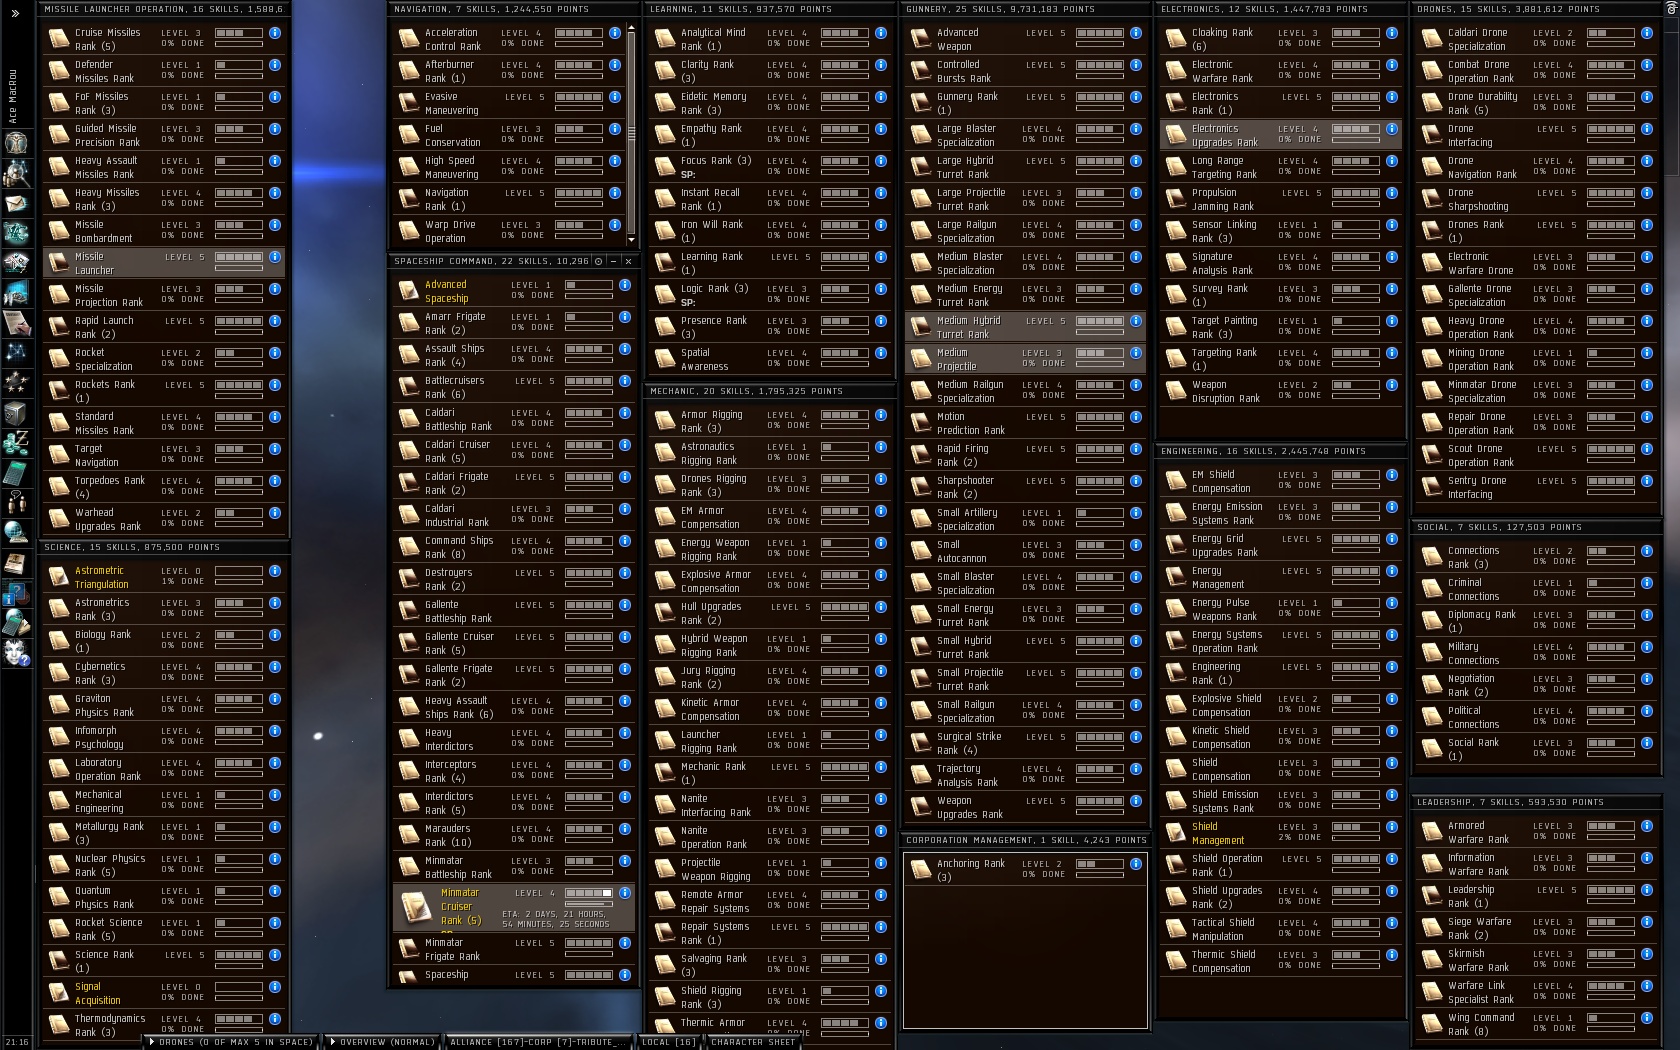Open the wallet coins icon in the sidebar
Screen dimensions: 1680x1050
15,442
